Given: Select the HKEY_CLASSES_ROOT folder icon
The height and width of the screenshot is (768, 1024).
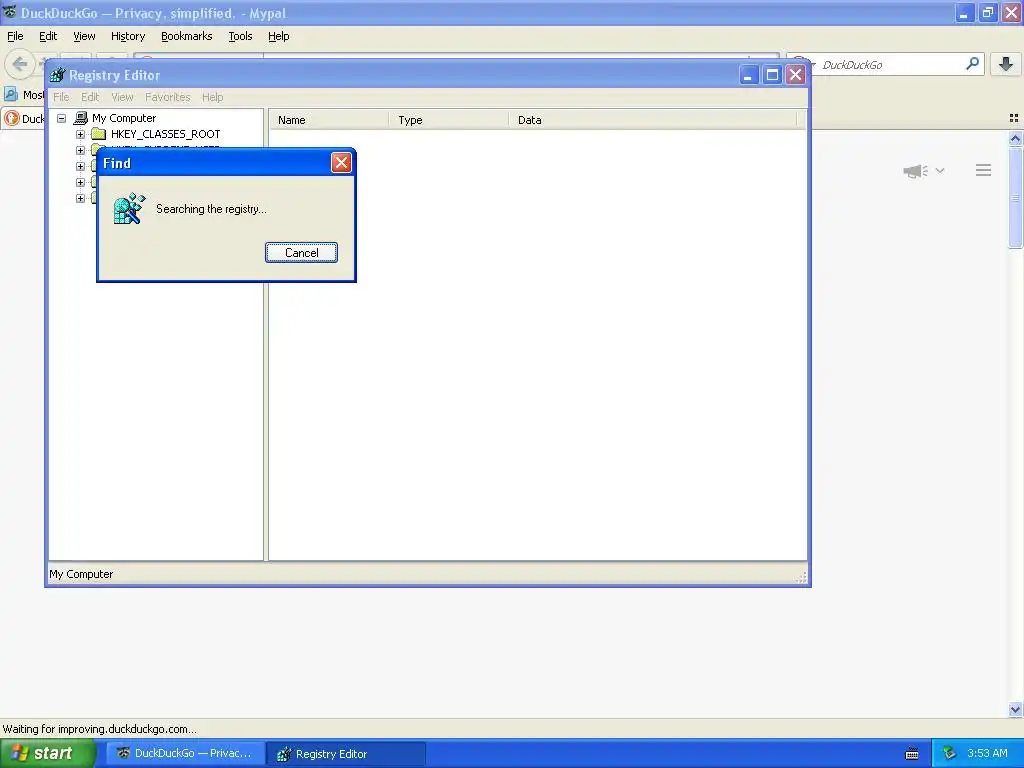Looking at the screenshot, I should click(x=99, y=134).
